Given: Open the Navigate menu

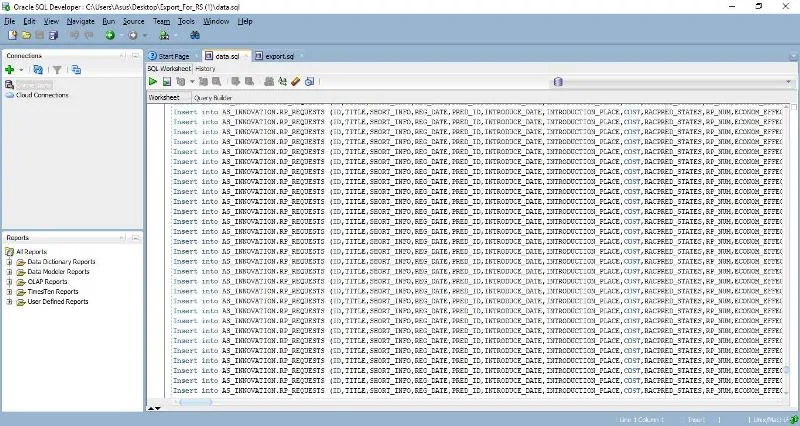Looking at the screenshot, I should pyautogui.click(x=81, y=21).
